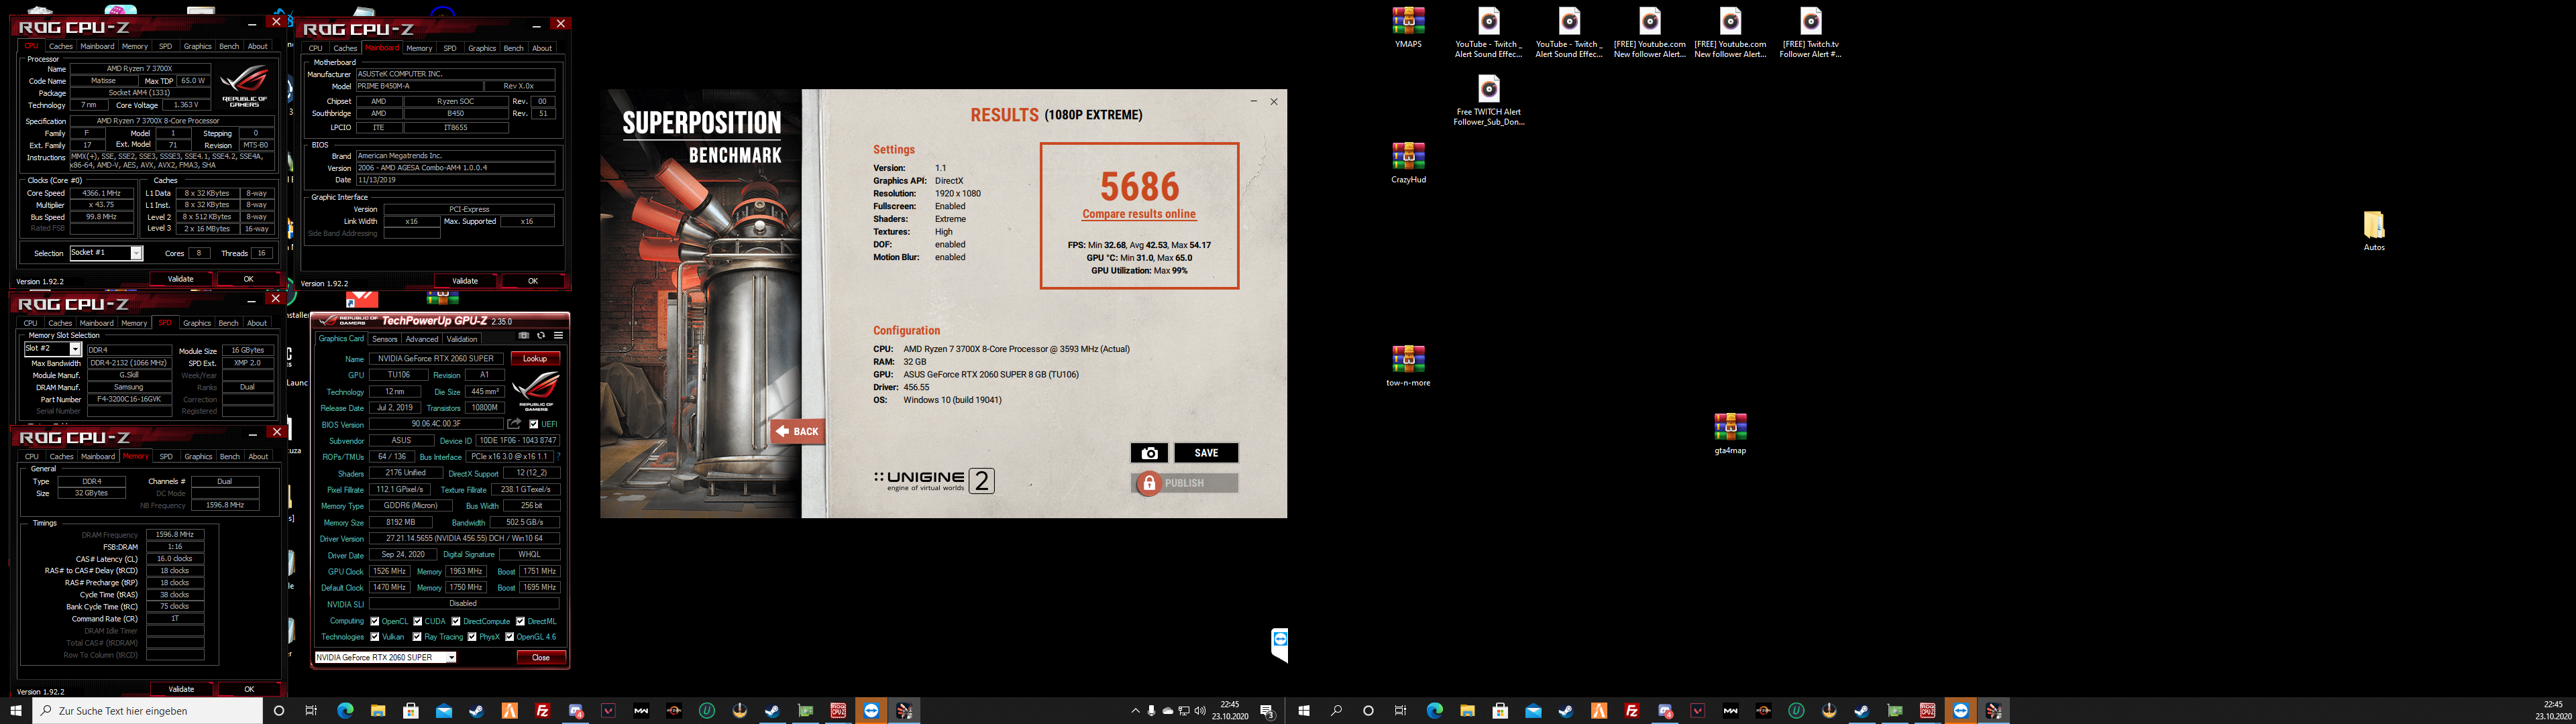This screenshot has height=724, width=2576.
Task: Export the BIOS using the share arrow icon
Action: tap(515, 424)
